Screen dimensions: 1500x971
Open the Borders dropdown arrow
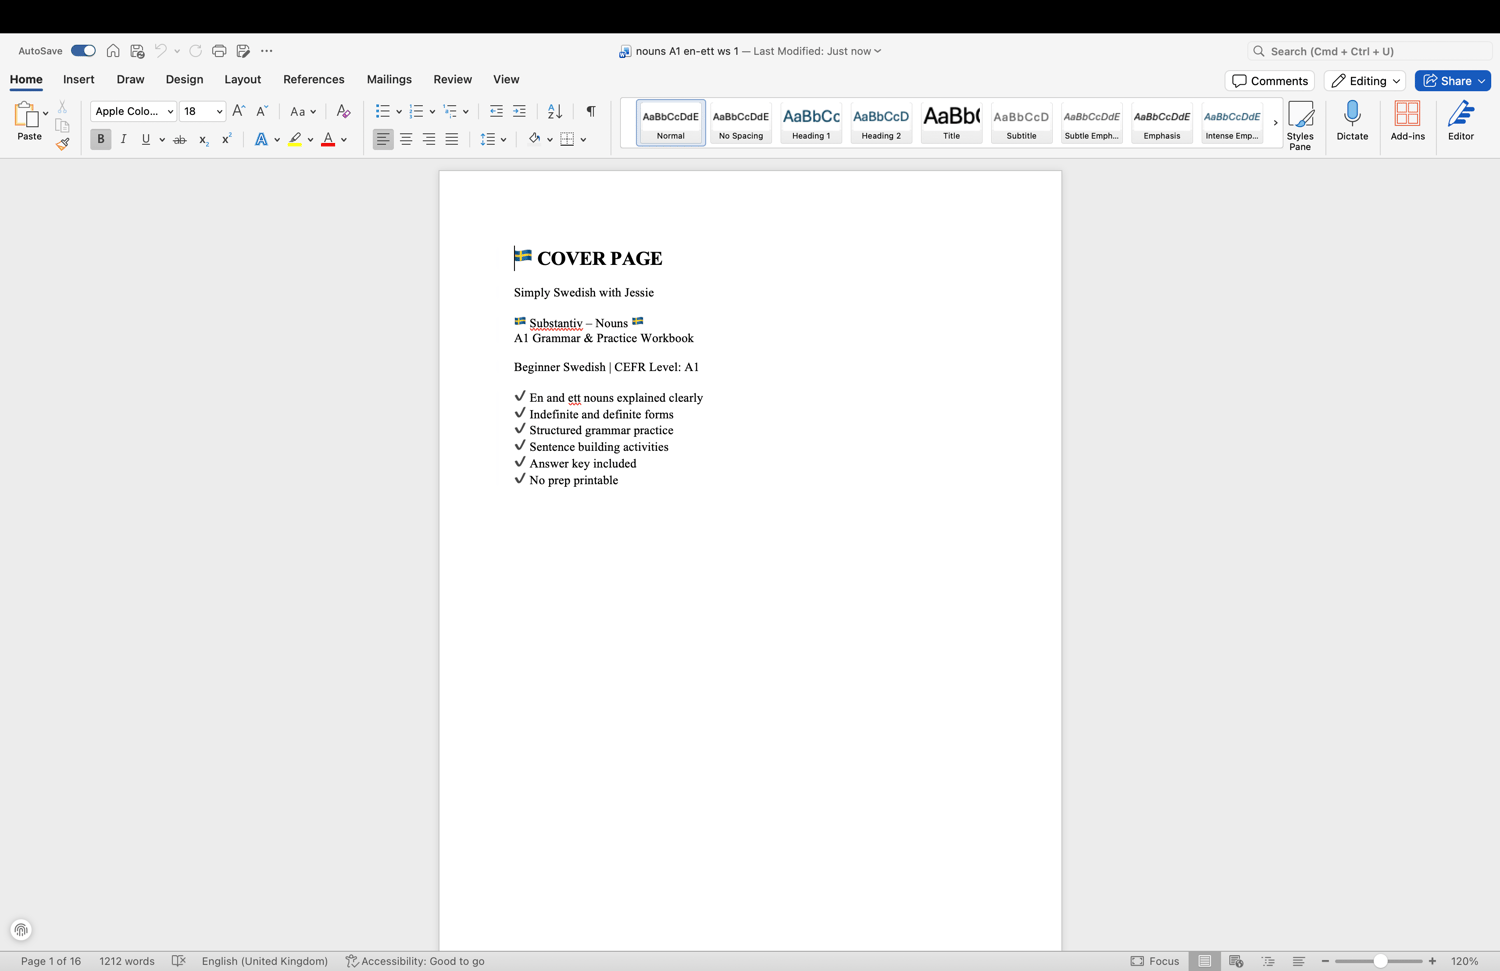point(583,140)
